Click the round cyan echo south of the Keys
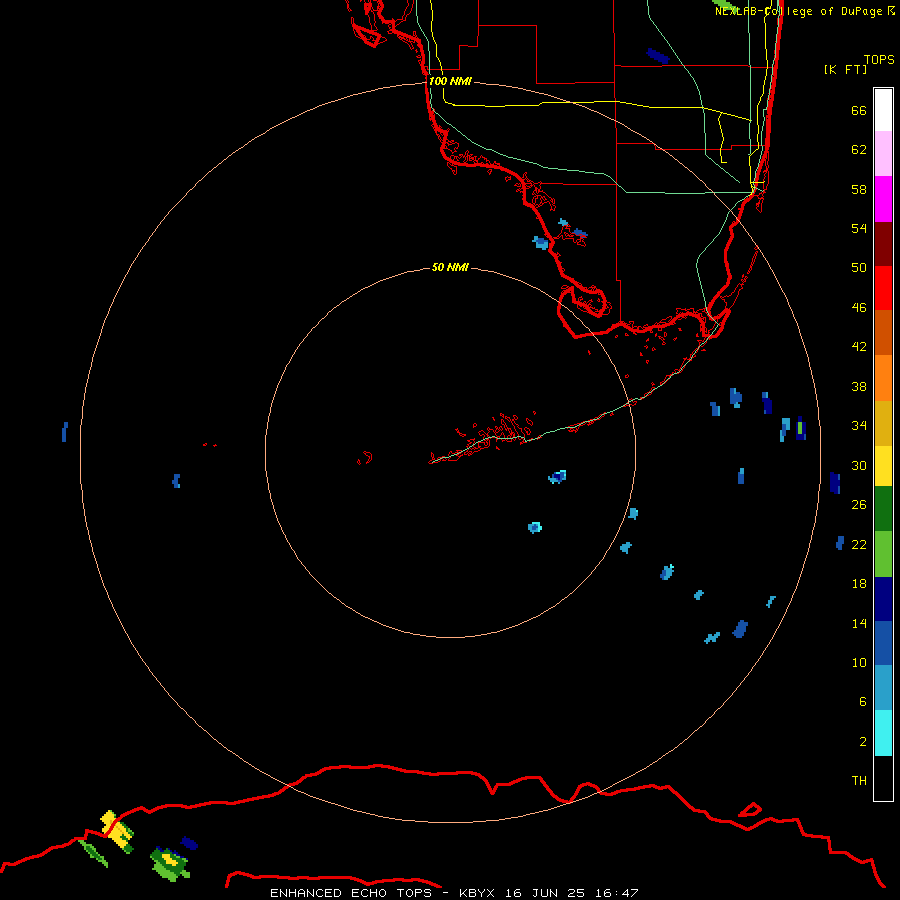The height and width of the screenshot is (900, 900). [x=535, y=527]
